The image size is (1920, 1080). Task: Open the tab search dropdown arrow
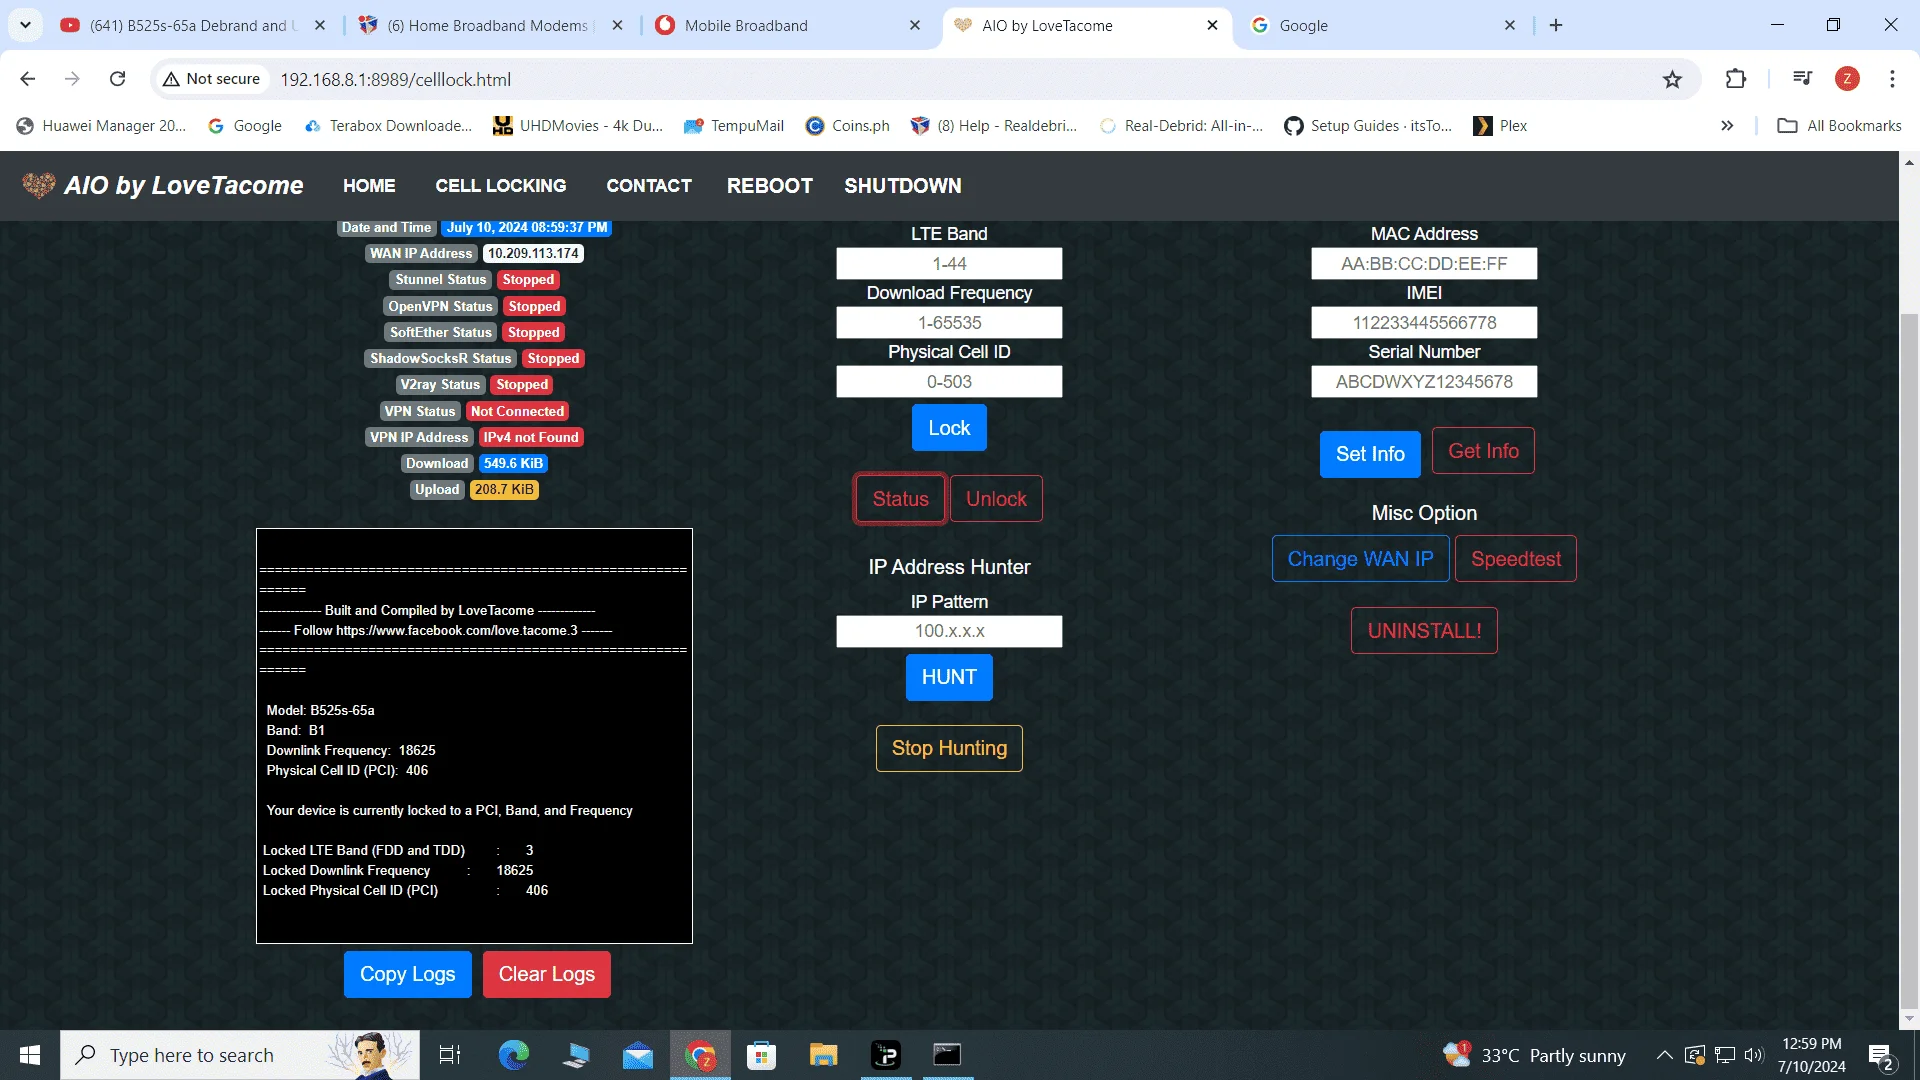click(25, 25)
